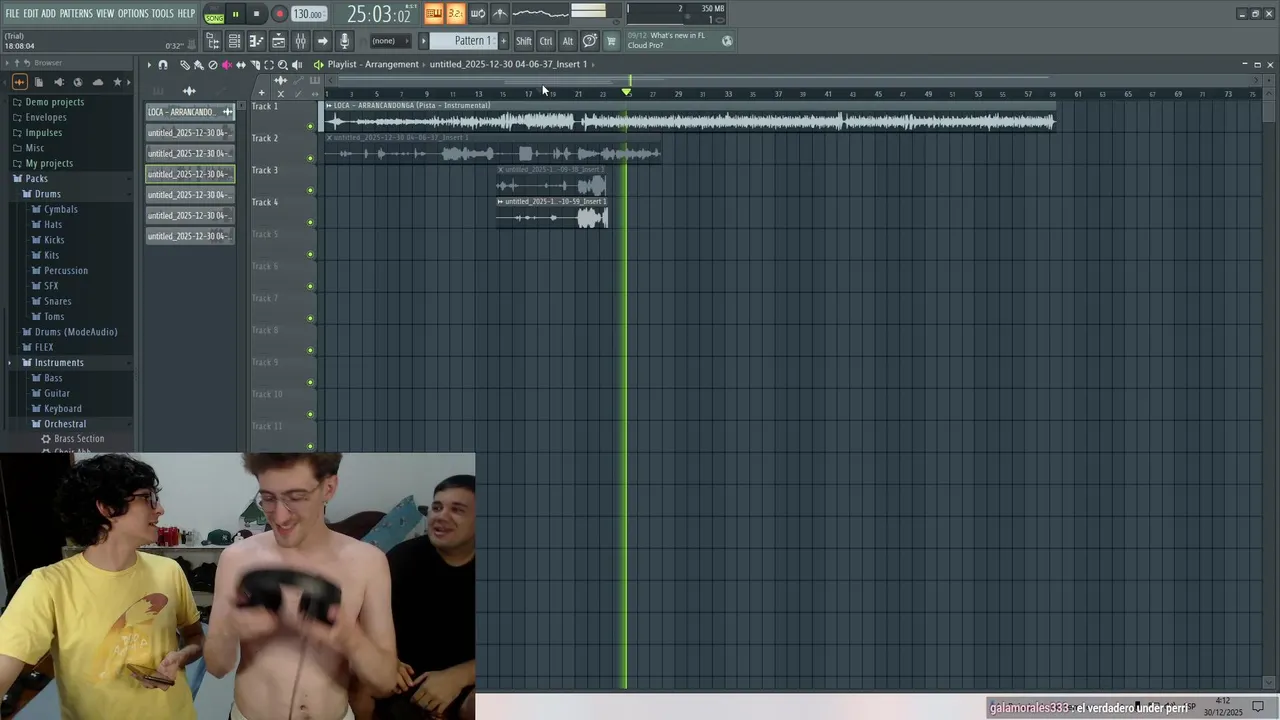Viewport: 1280px width, 720px height.
Task: Open the browser files tab icon
Action: [39, 82]
